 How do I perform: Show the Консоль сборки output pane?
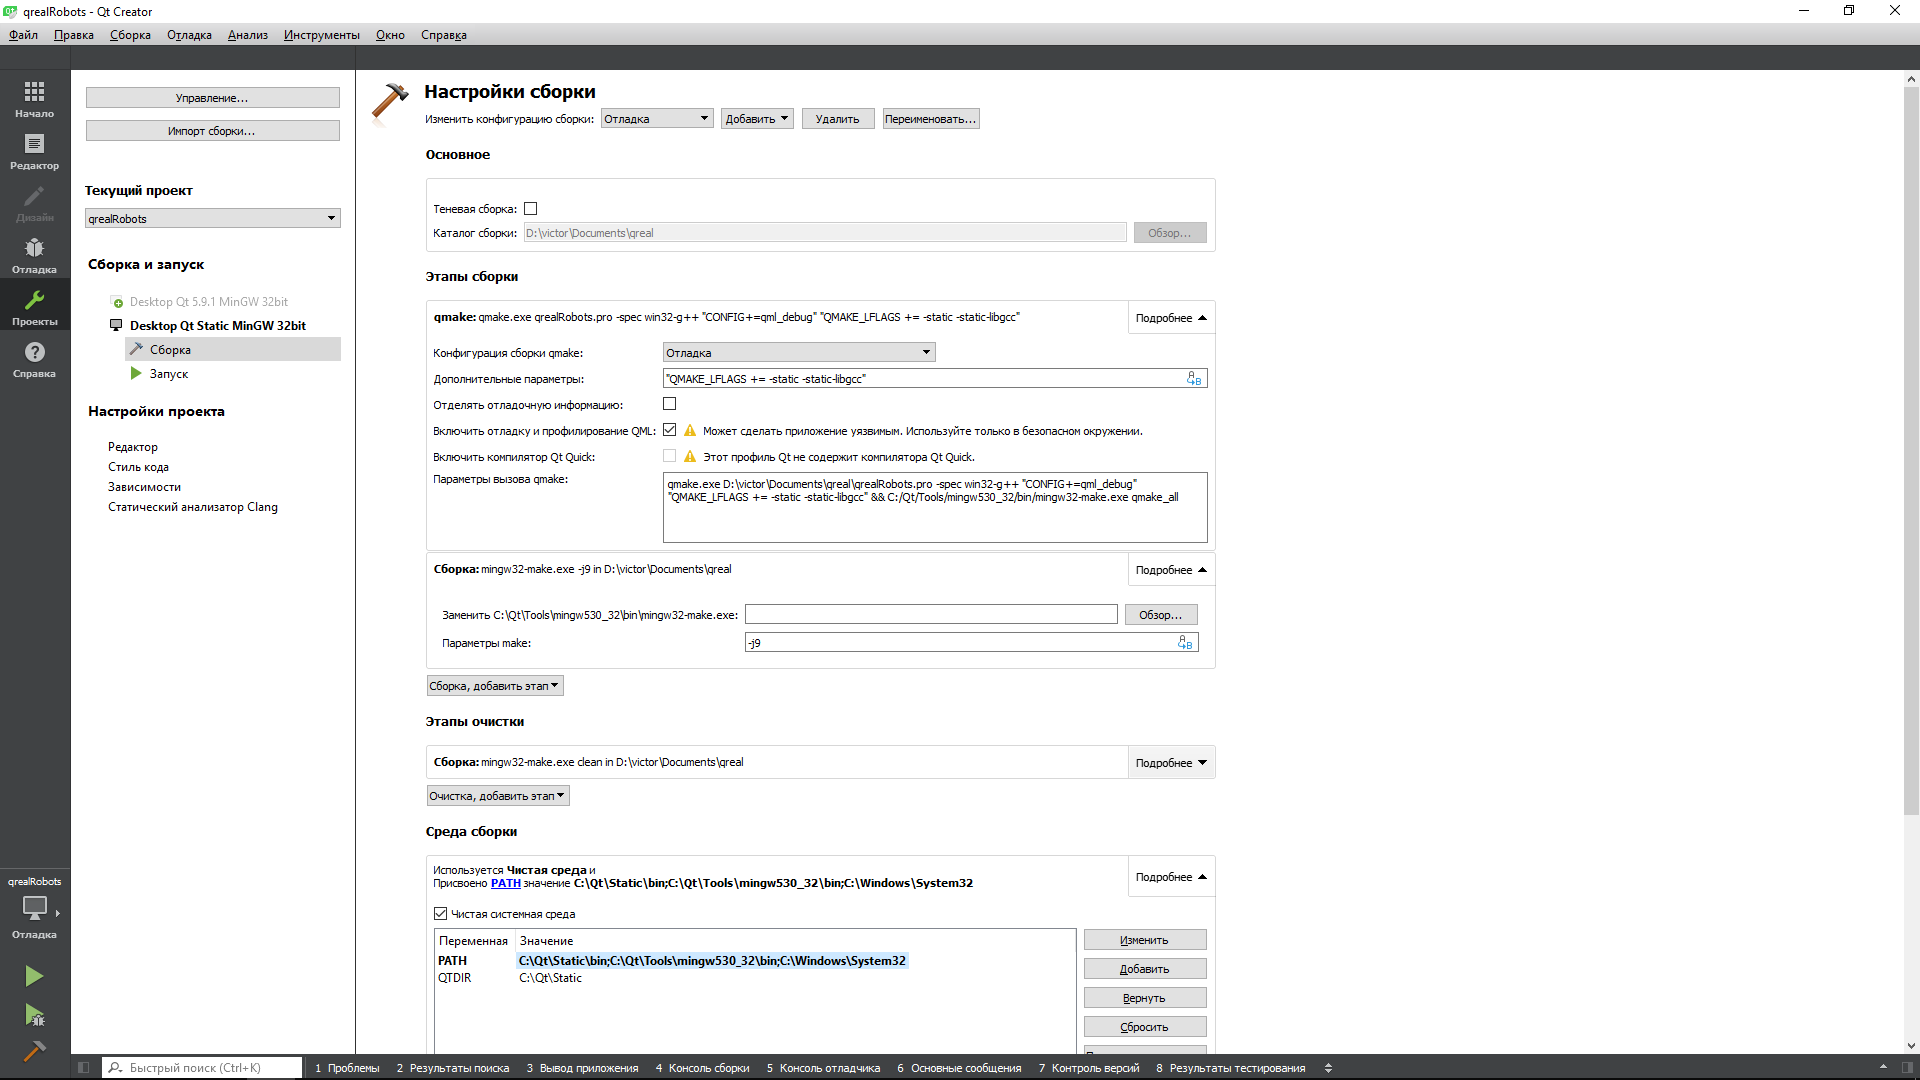point(702,1068)
